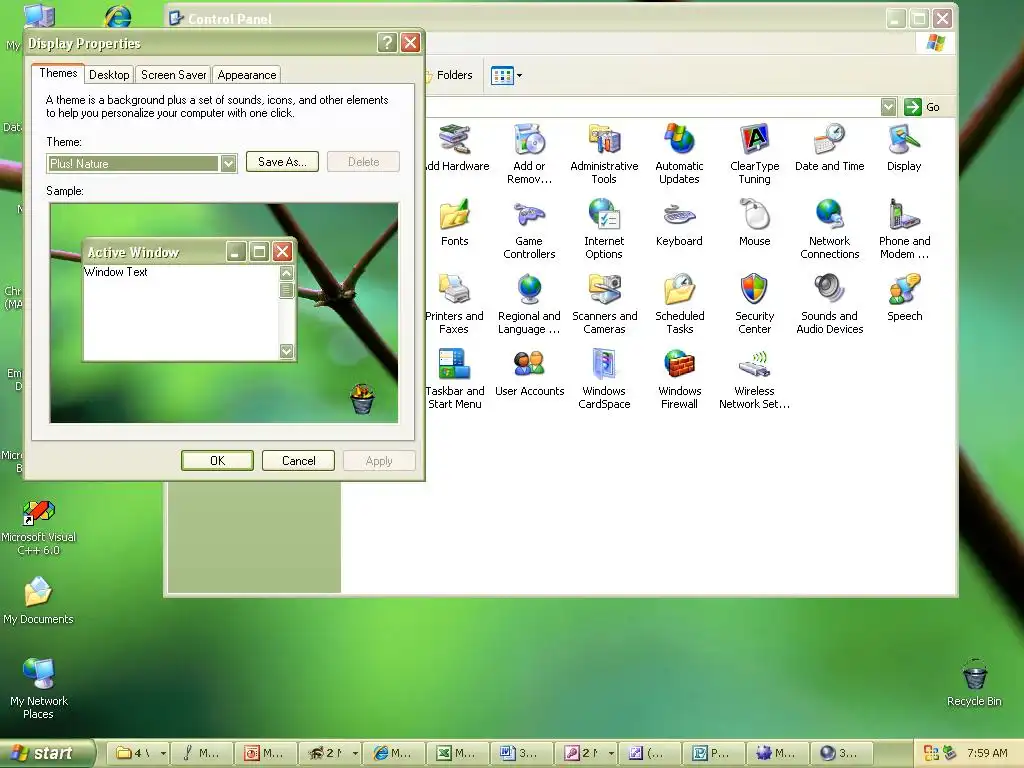This screenshot has width=1024, height=768.
Task: Open Security Center icon
Action: pyautogui.click(x=754, y=304)
